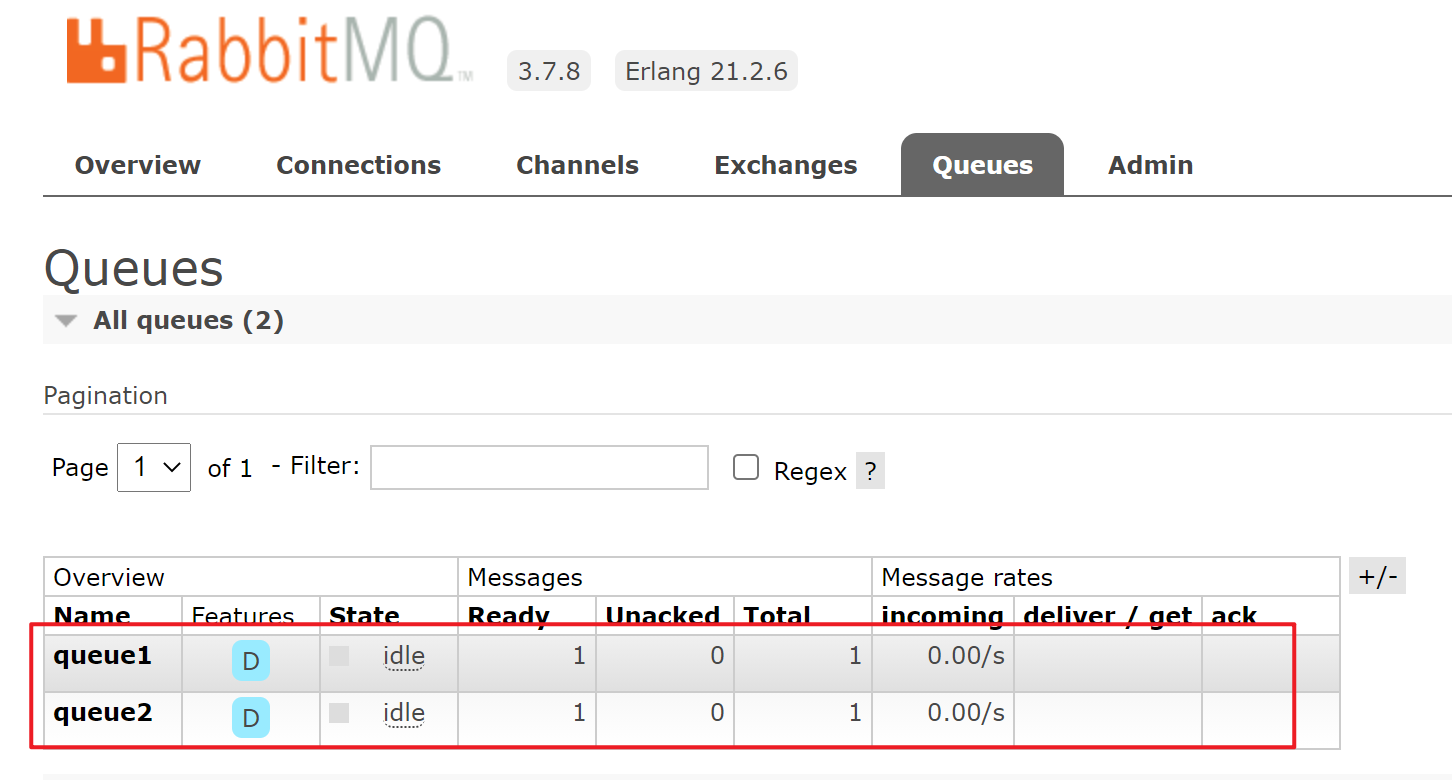Click the queue2 state indicator square
The width and height of the screenshot is (1452, 780).
(339, 713)
